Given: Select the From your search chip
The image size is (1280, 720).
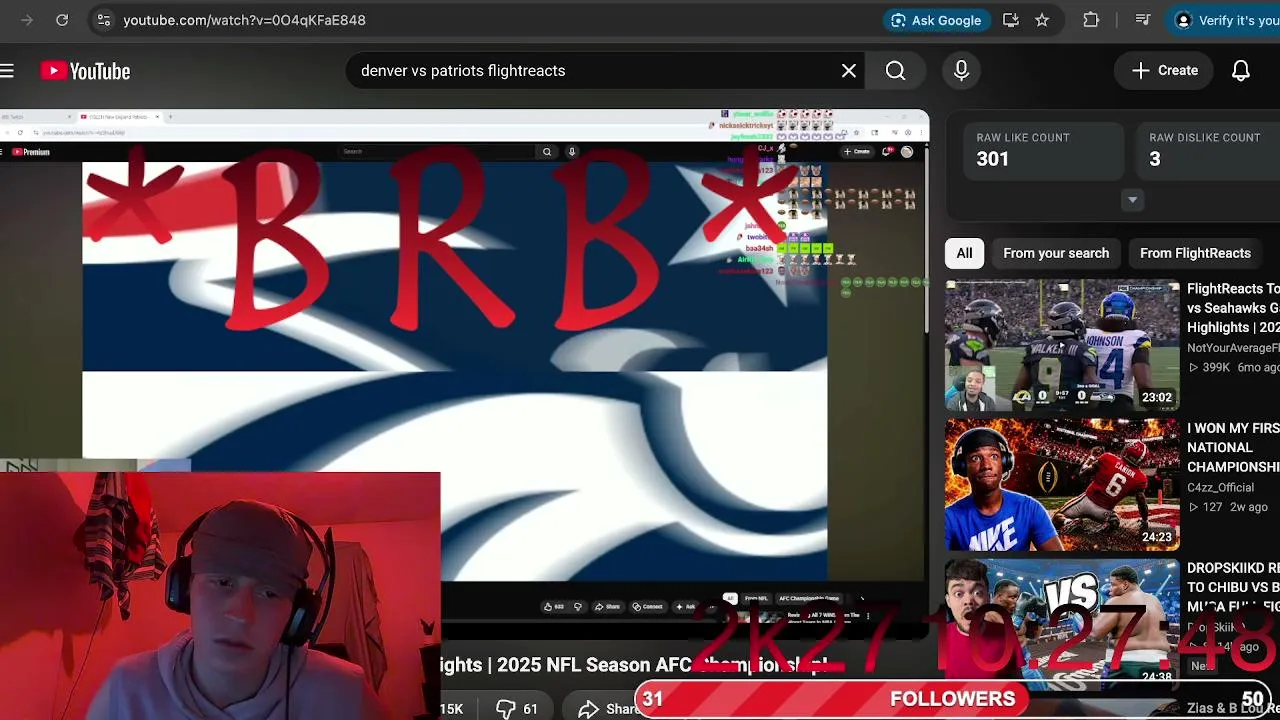Looking at the screenshot, I should pos(1056,253).
